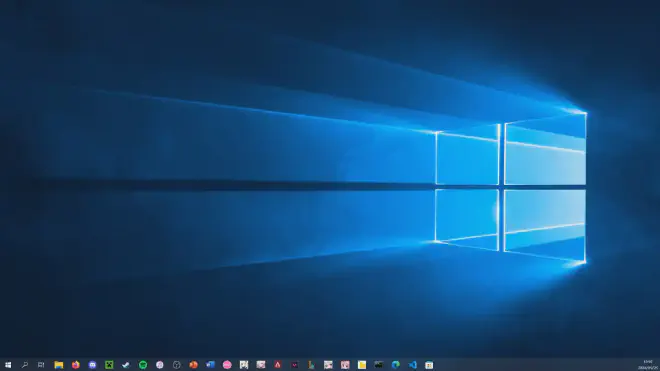
Task: Open Task View from the taskbar
Action: (x=41, y=365)
